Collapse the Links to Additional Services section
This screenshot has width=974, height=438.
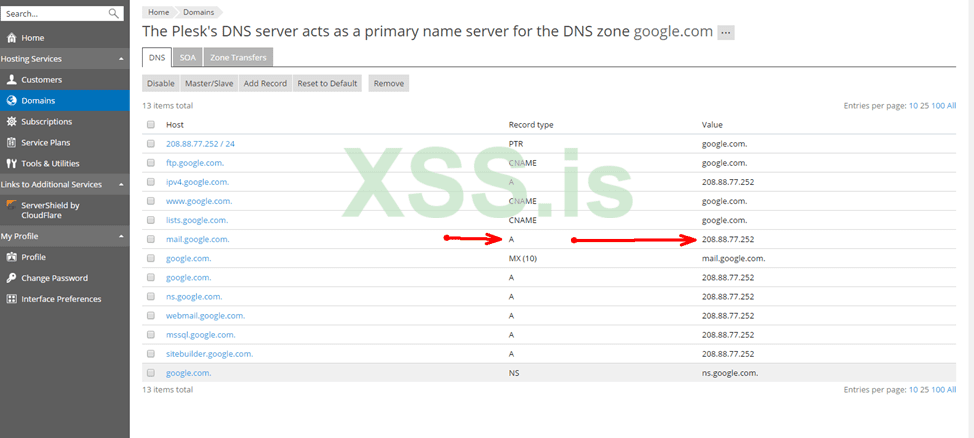click(121, 185)
